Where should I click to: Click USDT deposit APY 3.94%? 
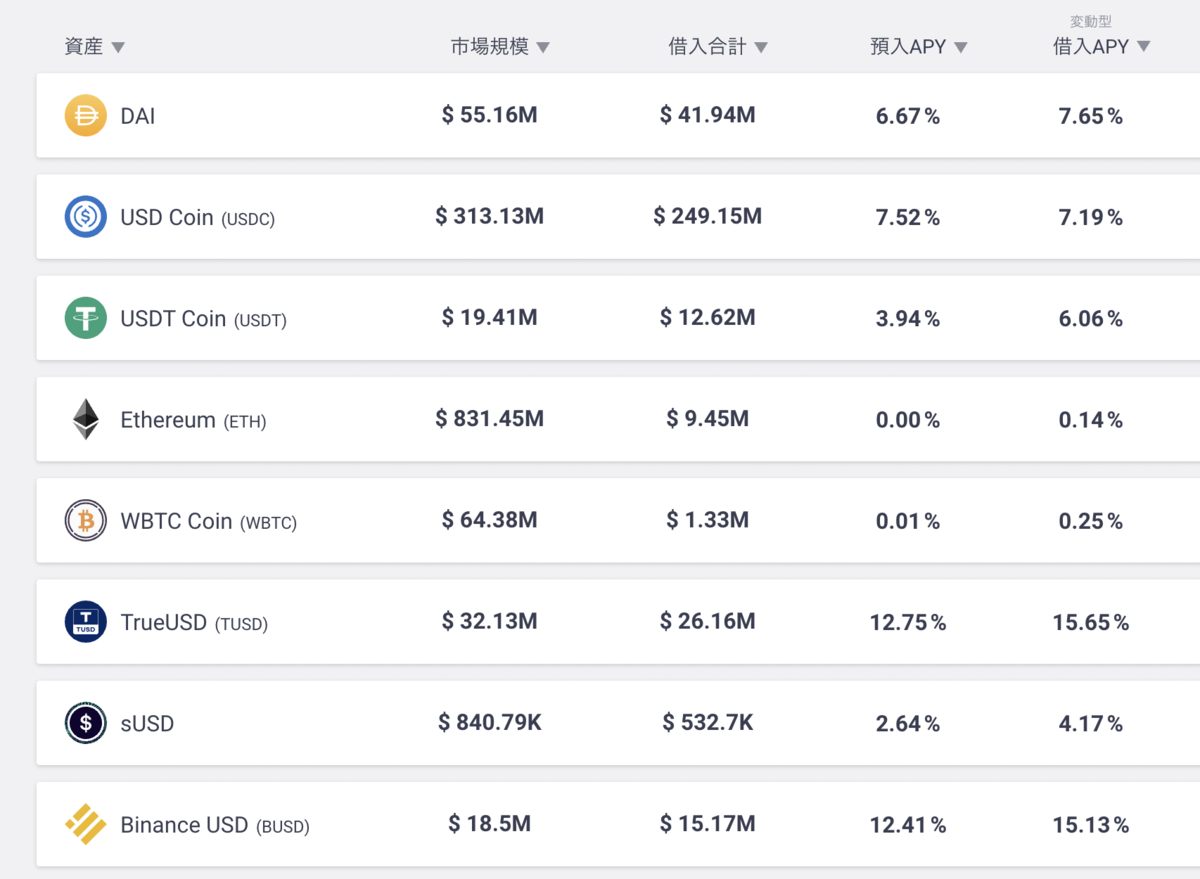click(x=908, y=319)
